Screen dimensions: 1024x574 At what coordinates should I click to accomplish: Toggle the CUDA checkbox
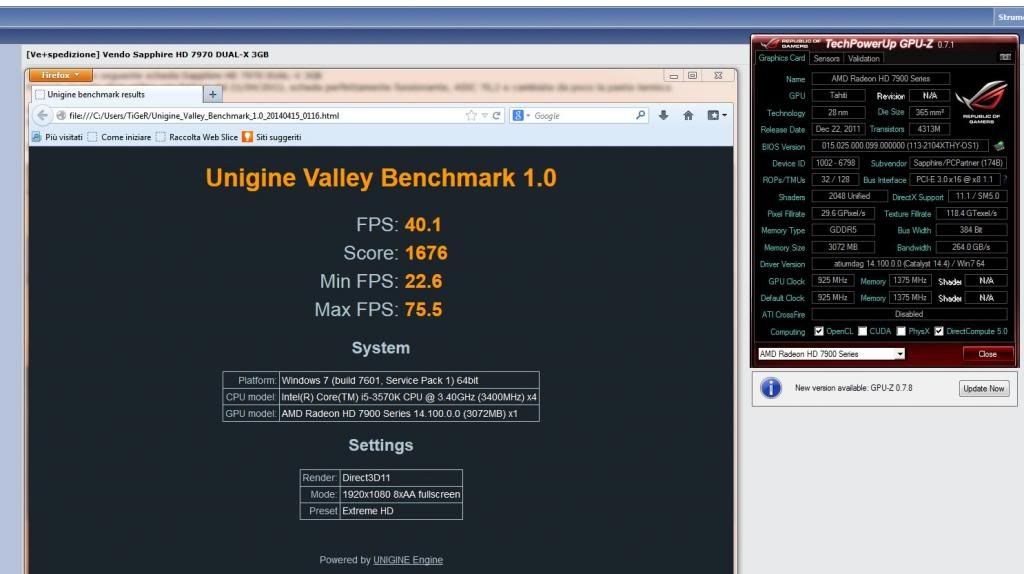point(863,331)
